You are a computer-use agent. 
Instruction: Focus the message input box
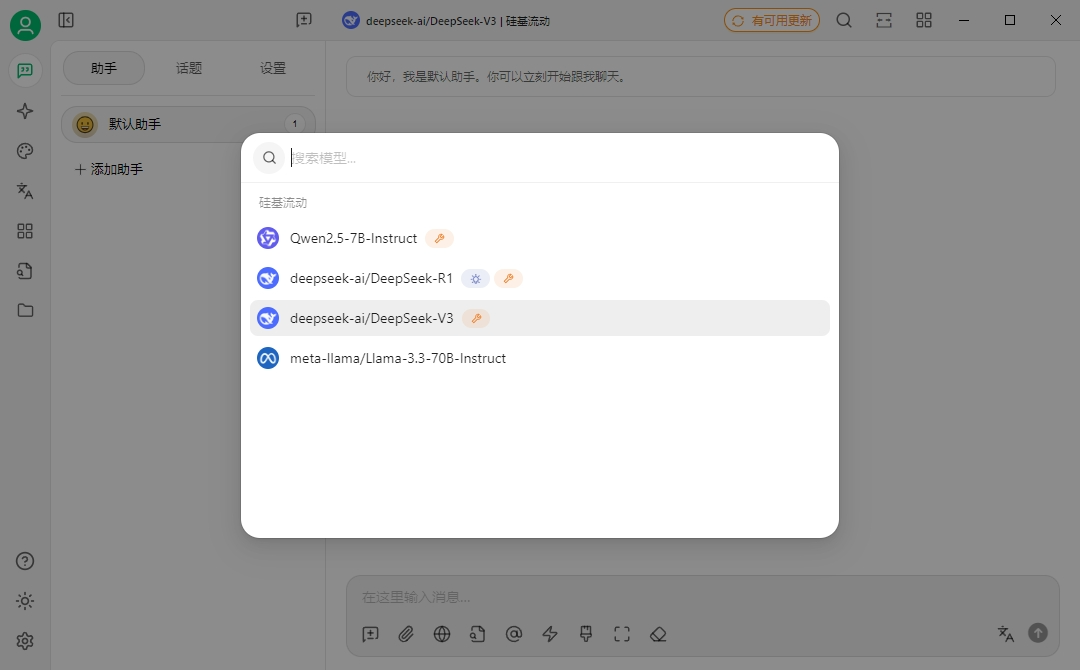[703, 597]
